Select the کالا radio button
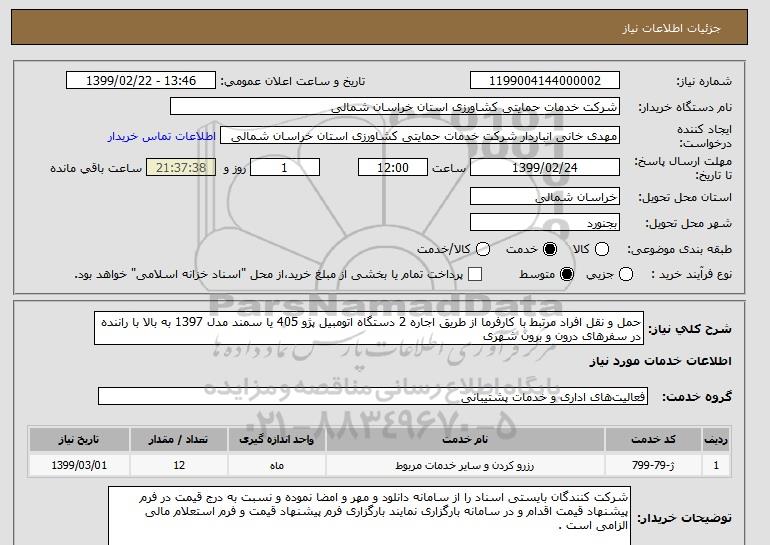Viewport: 770px width, 545px height. [x=602, y=249]
